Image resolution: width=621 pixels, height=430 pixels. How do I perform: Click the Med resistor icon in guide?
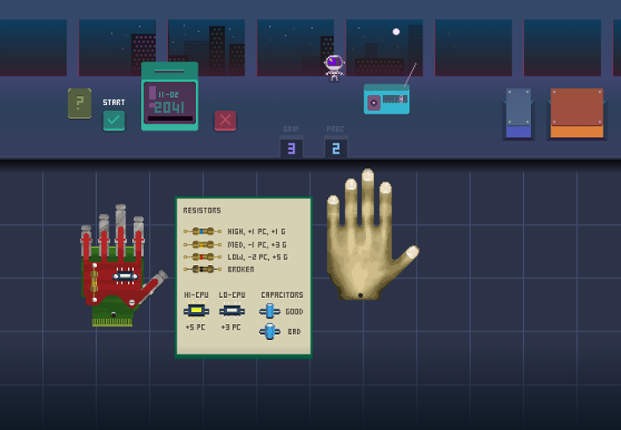click(202, 245)
